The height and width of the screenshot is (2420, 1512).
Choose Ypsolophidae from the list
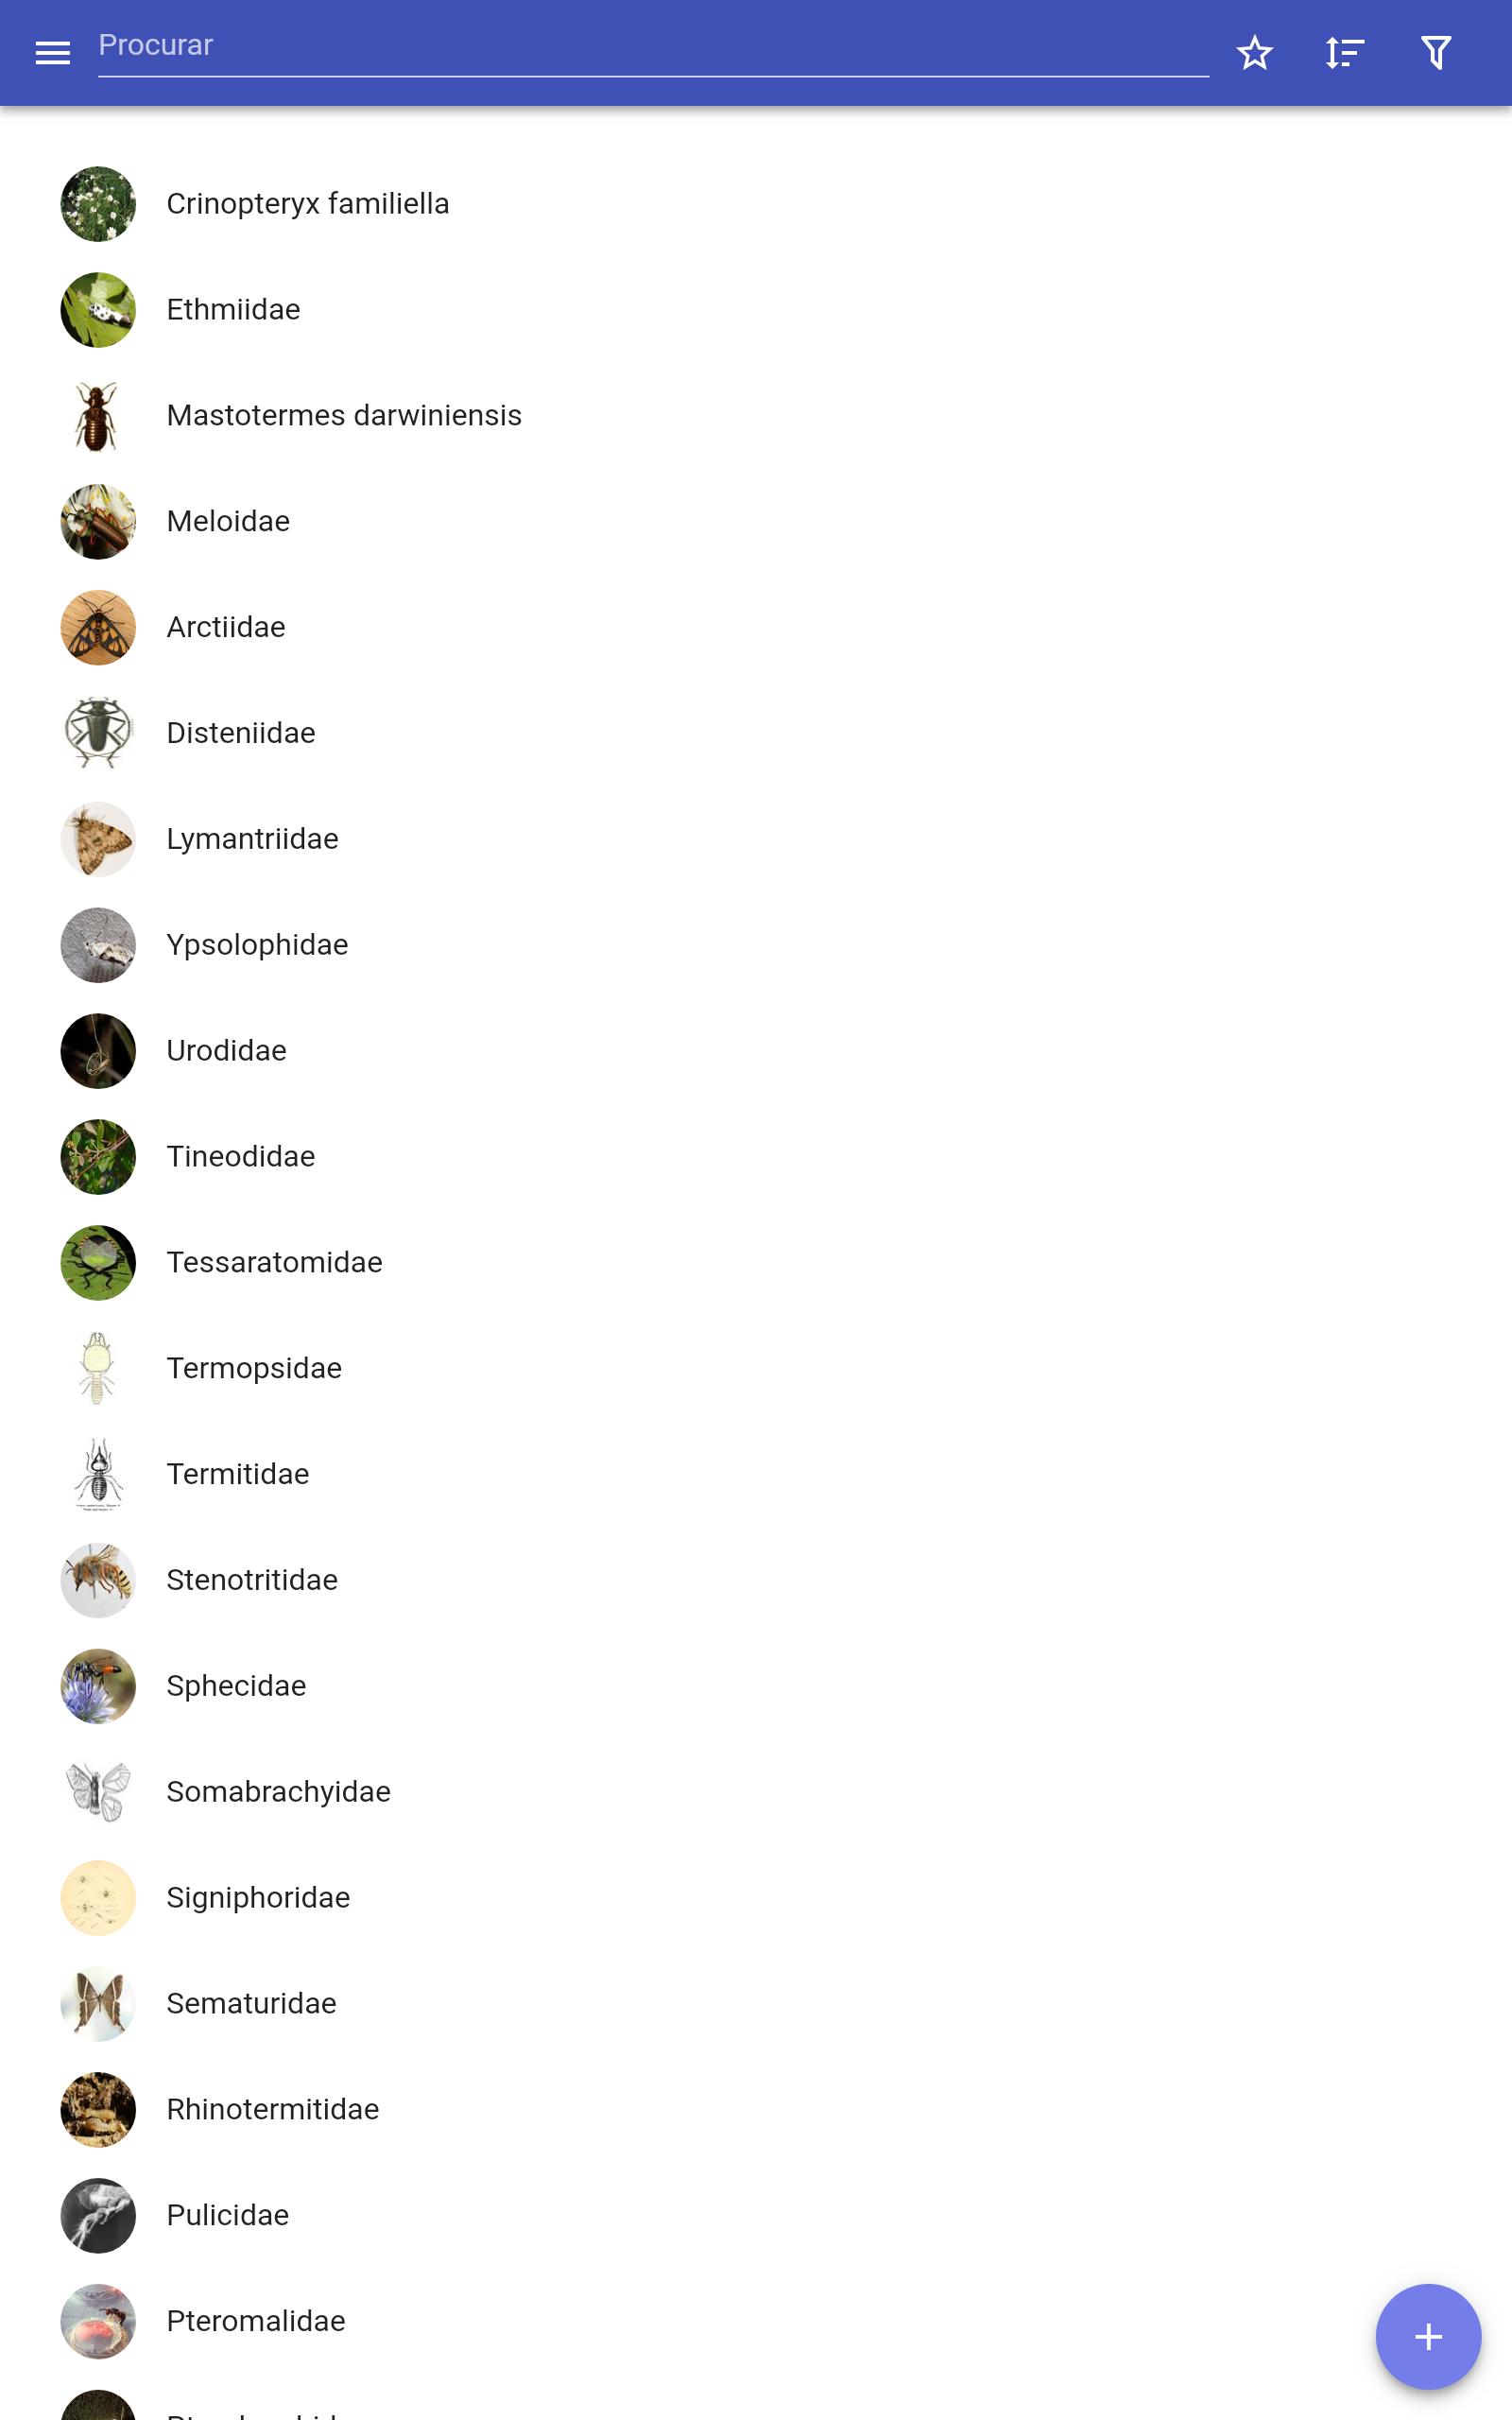tap(756, 945)
